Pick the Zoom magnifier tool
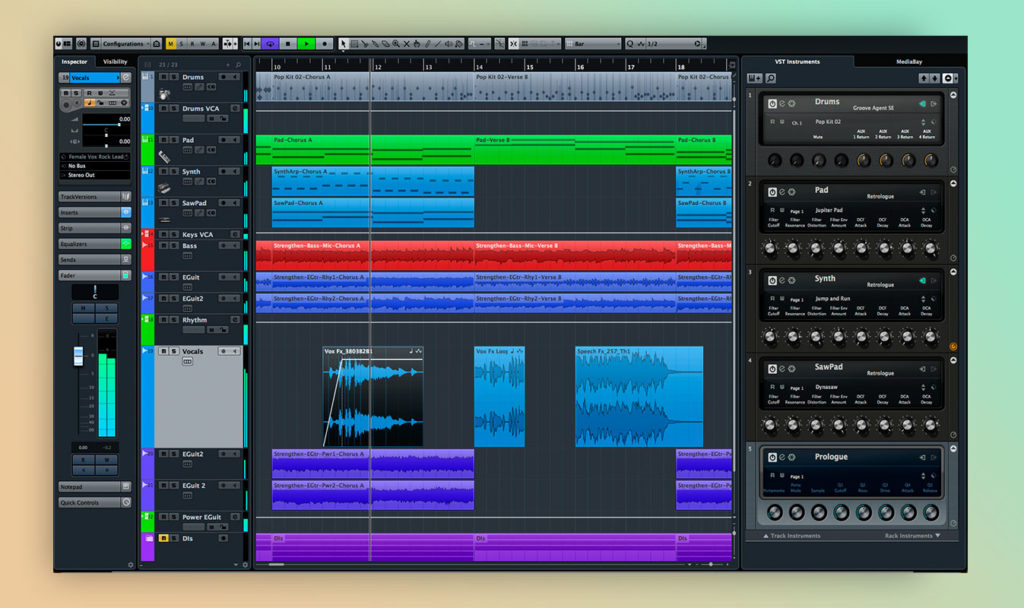1024x608 pixels. click(396, 44)
